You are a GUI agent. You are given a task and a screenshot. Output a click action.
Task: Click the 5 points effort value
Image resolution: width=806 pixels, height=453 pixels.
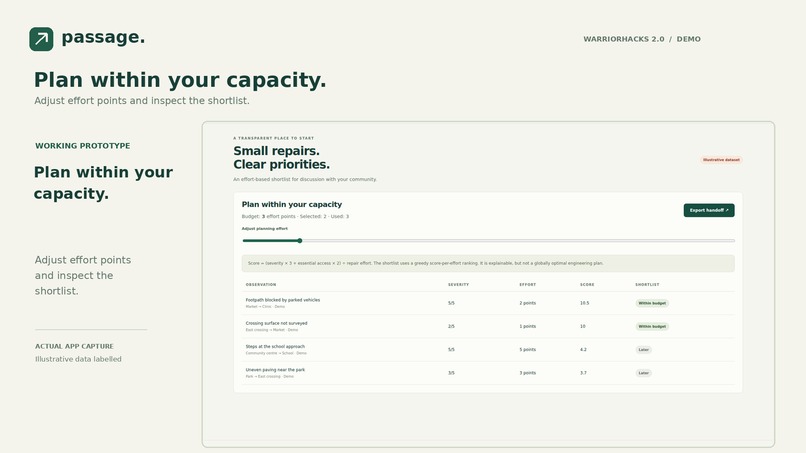(x=527, y=350)
